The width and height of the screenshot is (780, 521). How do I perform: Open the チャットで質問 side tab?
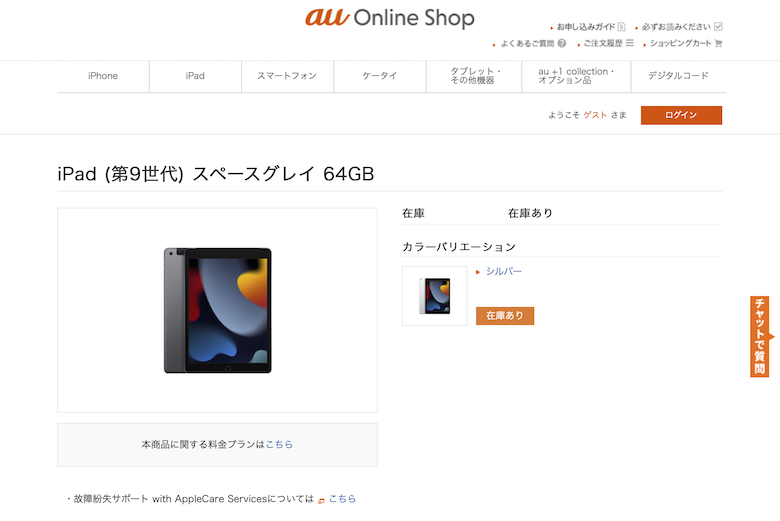click(760, 336)
